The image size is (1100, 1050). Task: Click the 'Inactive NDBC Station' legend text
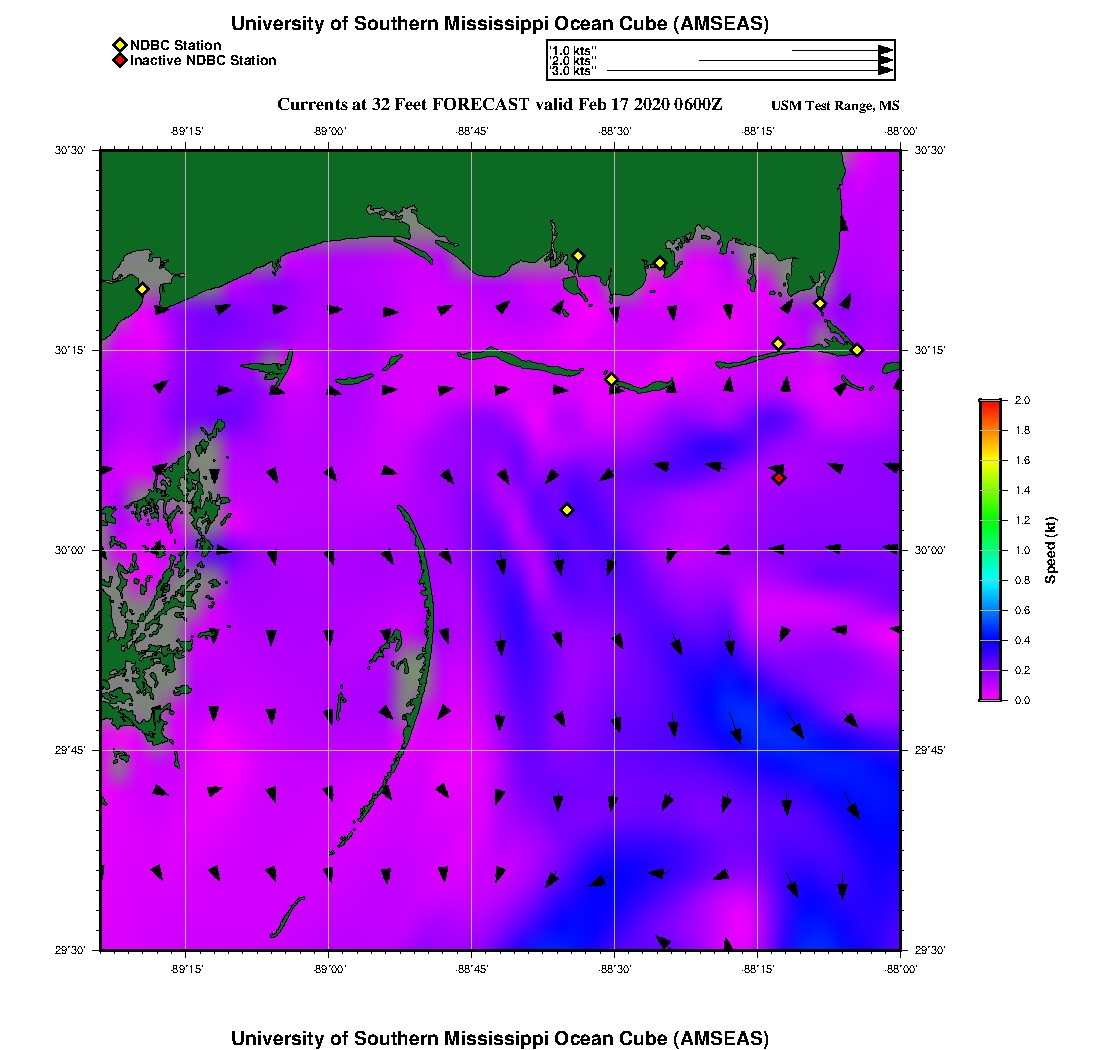click(203, 61)
